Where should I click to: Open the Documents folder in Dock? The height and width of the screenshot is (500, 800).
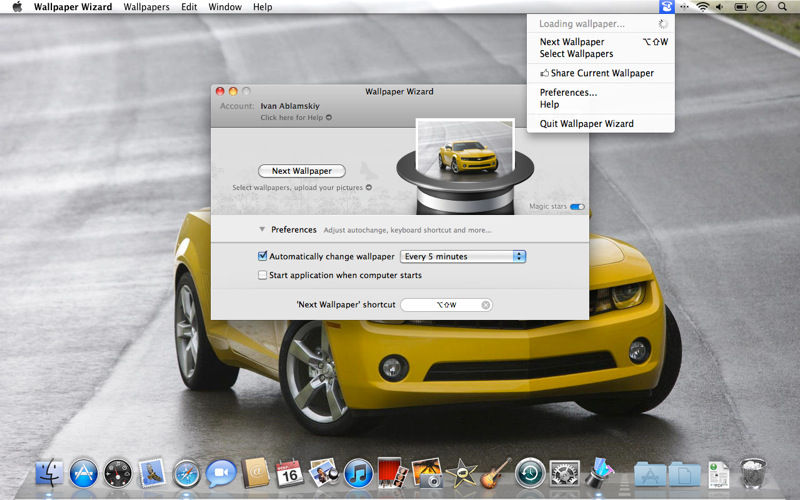tap(684, 474)
